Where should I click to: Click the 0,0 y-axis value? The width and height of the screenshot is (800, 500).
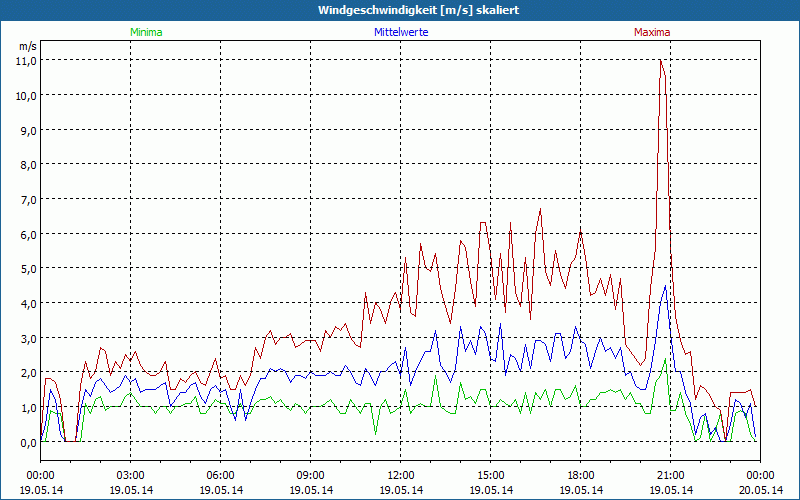tap(29, 443)
